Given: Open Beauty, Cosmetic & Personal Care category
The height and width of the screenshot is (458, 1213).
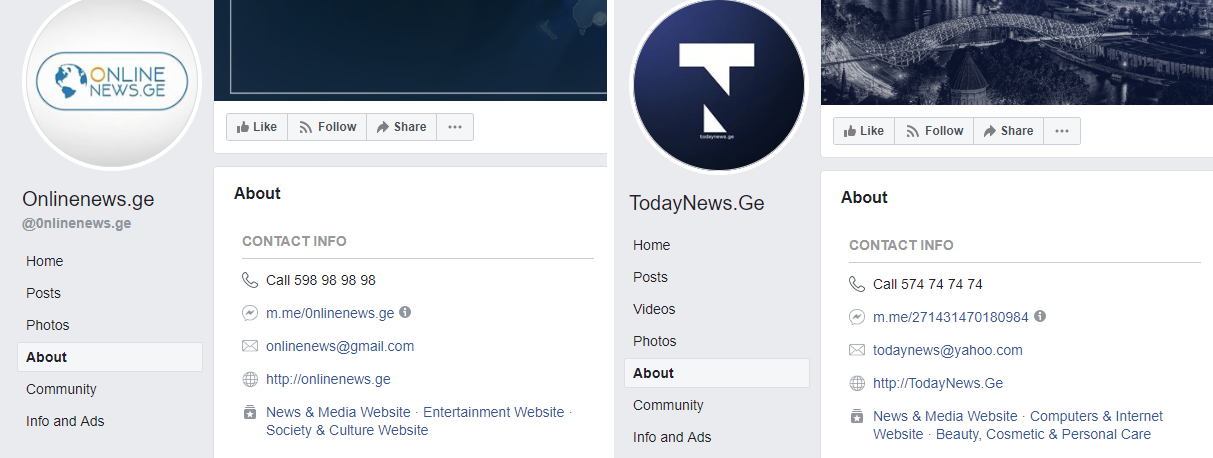Looking at the screenshot, I should (x=1043, y=434).
